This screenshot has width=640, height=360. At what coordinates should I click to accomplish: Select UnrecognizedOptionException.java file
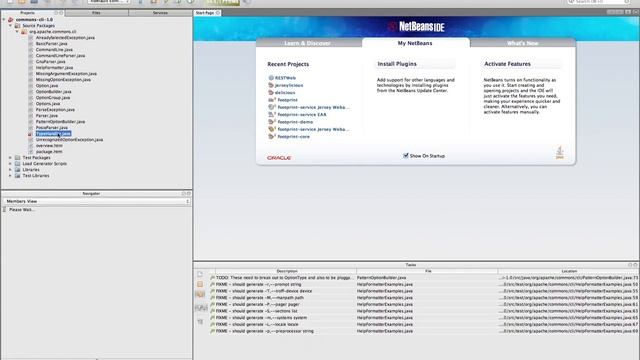click(x=69, y=140)
